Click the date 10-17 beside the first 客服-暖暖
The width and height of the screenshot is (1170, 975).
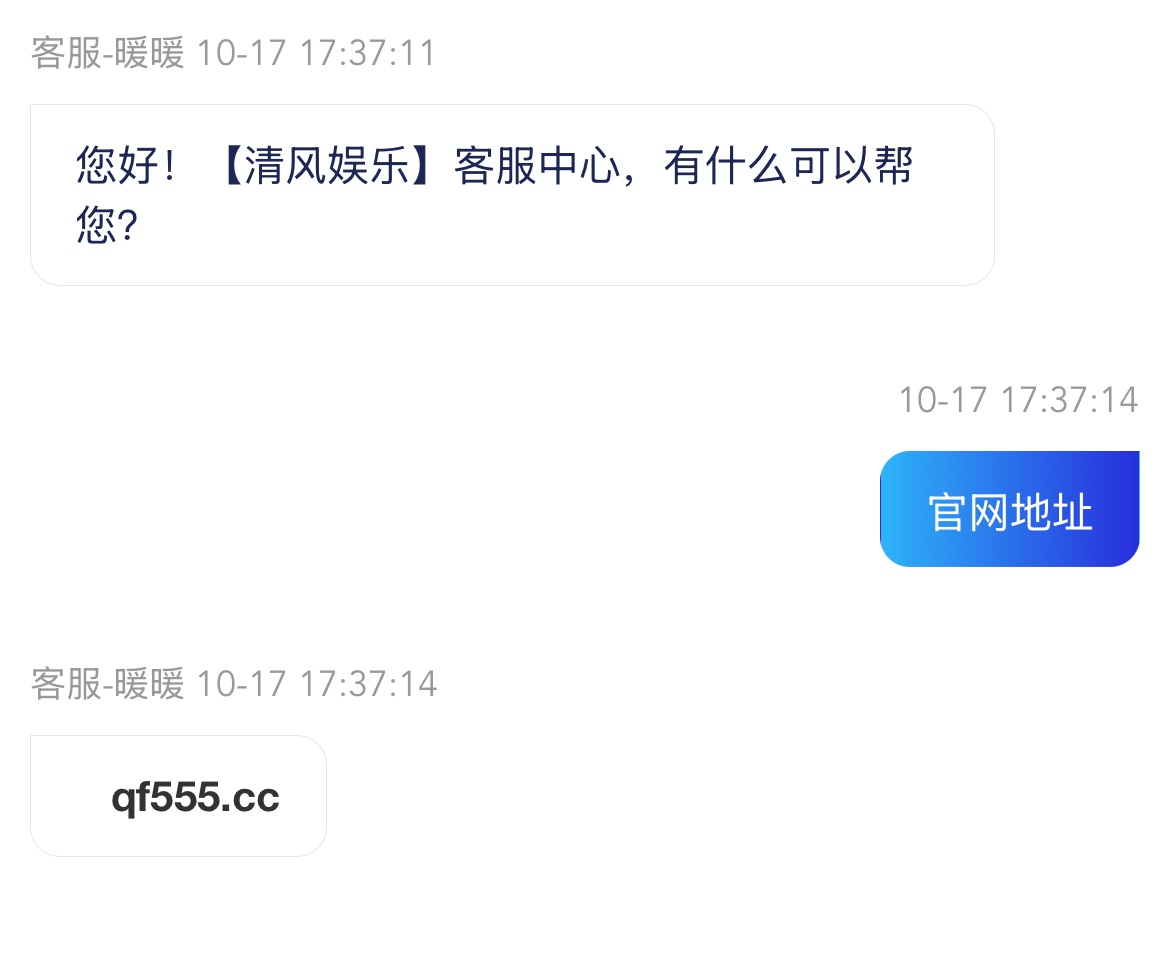[241, 54]
